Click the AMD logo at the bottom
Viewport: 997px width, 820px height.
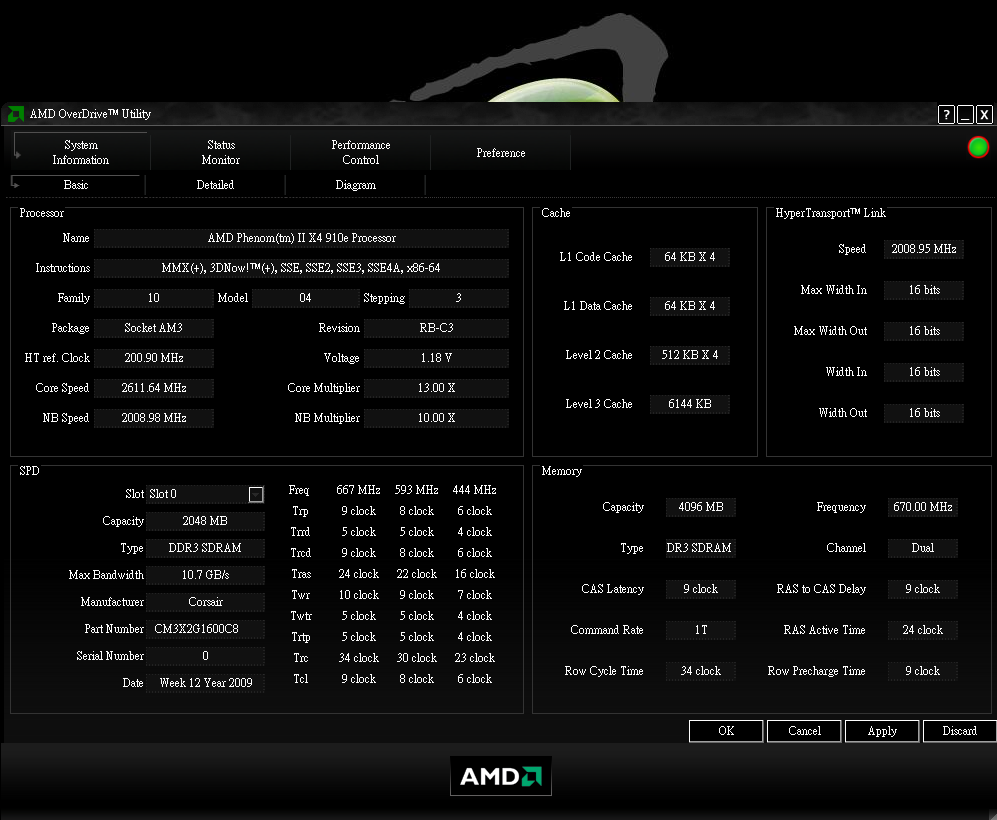coord(501,776)
